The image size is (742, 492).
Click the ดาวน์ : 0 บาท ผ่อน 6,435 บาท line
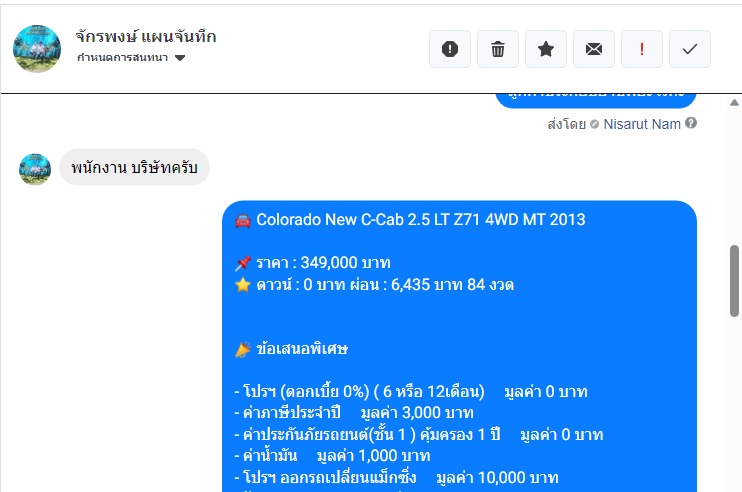(x=374, y=284)
